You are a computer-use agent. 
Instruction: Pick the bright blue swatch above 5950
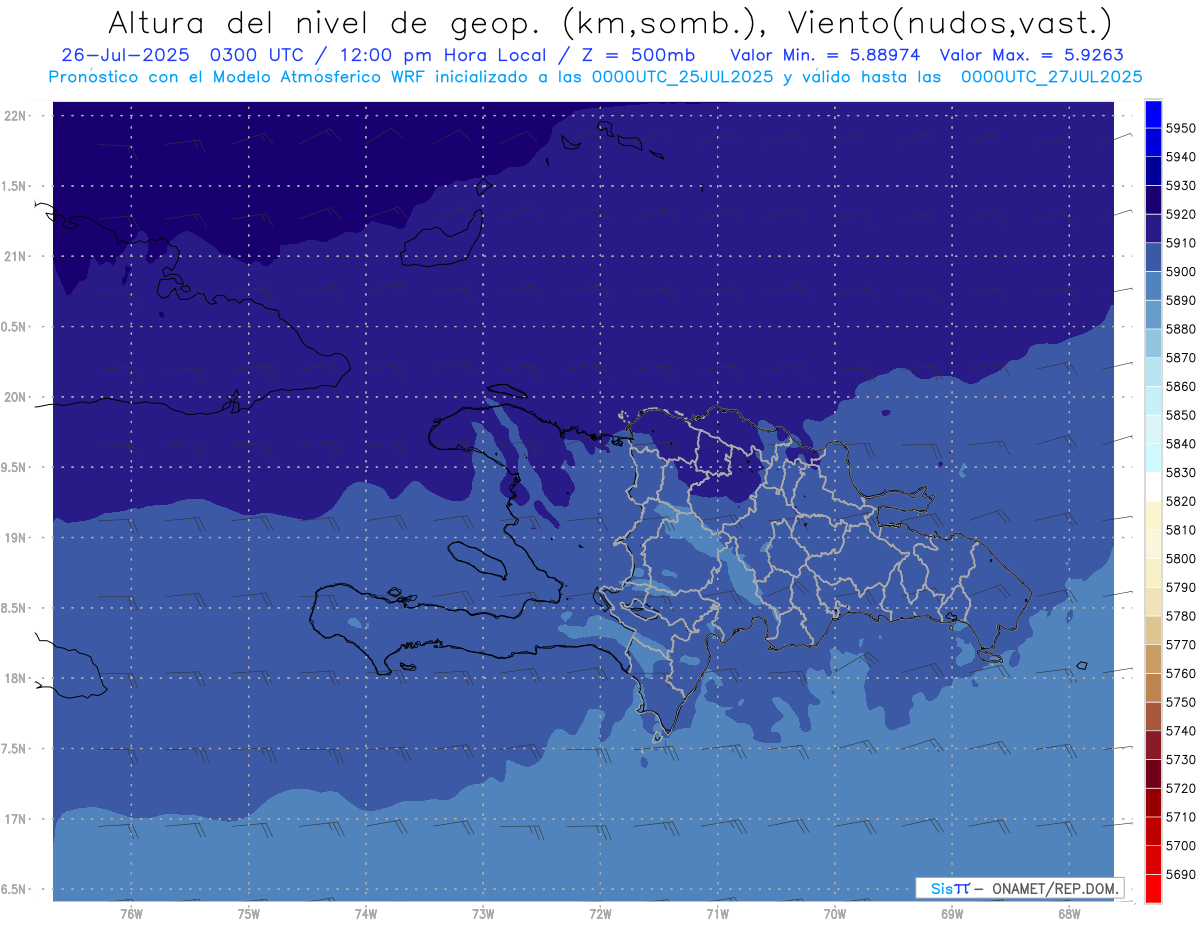tap(1152, 114)
